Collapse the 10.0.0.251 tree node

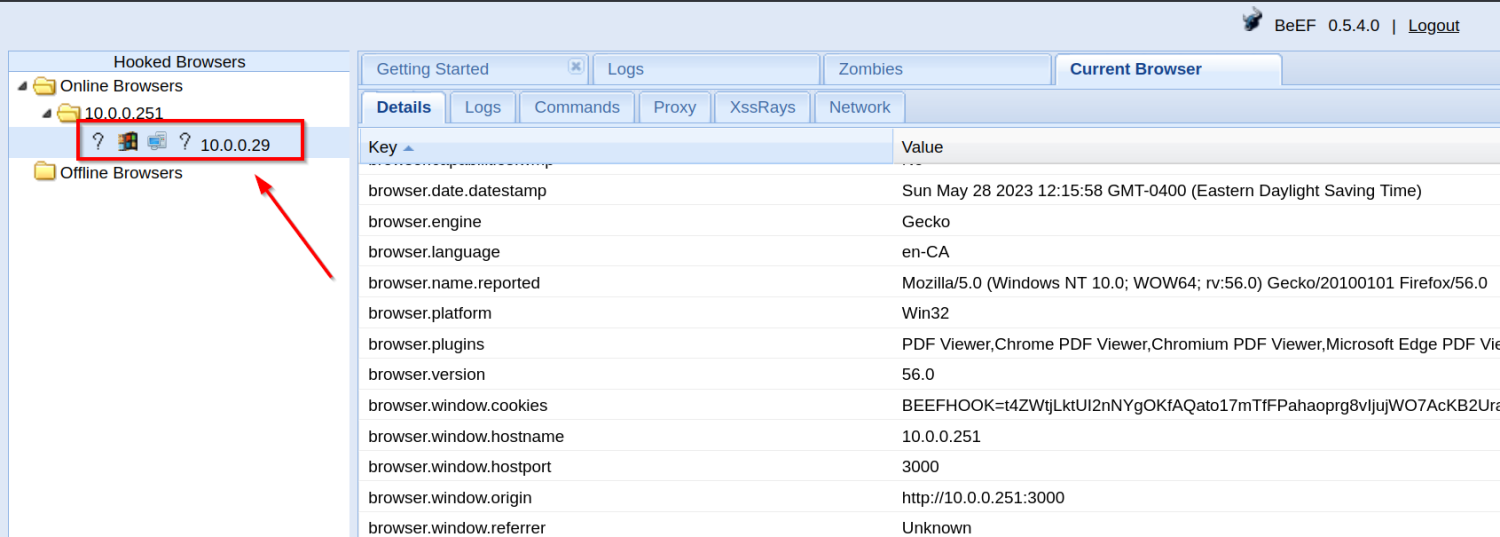coord(46,113)
